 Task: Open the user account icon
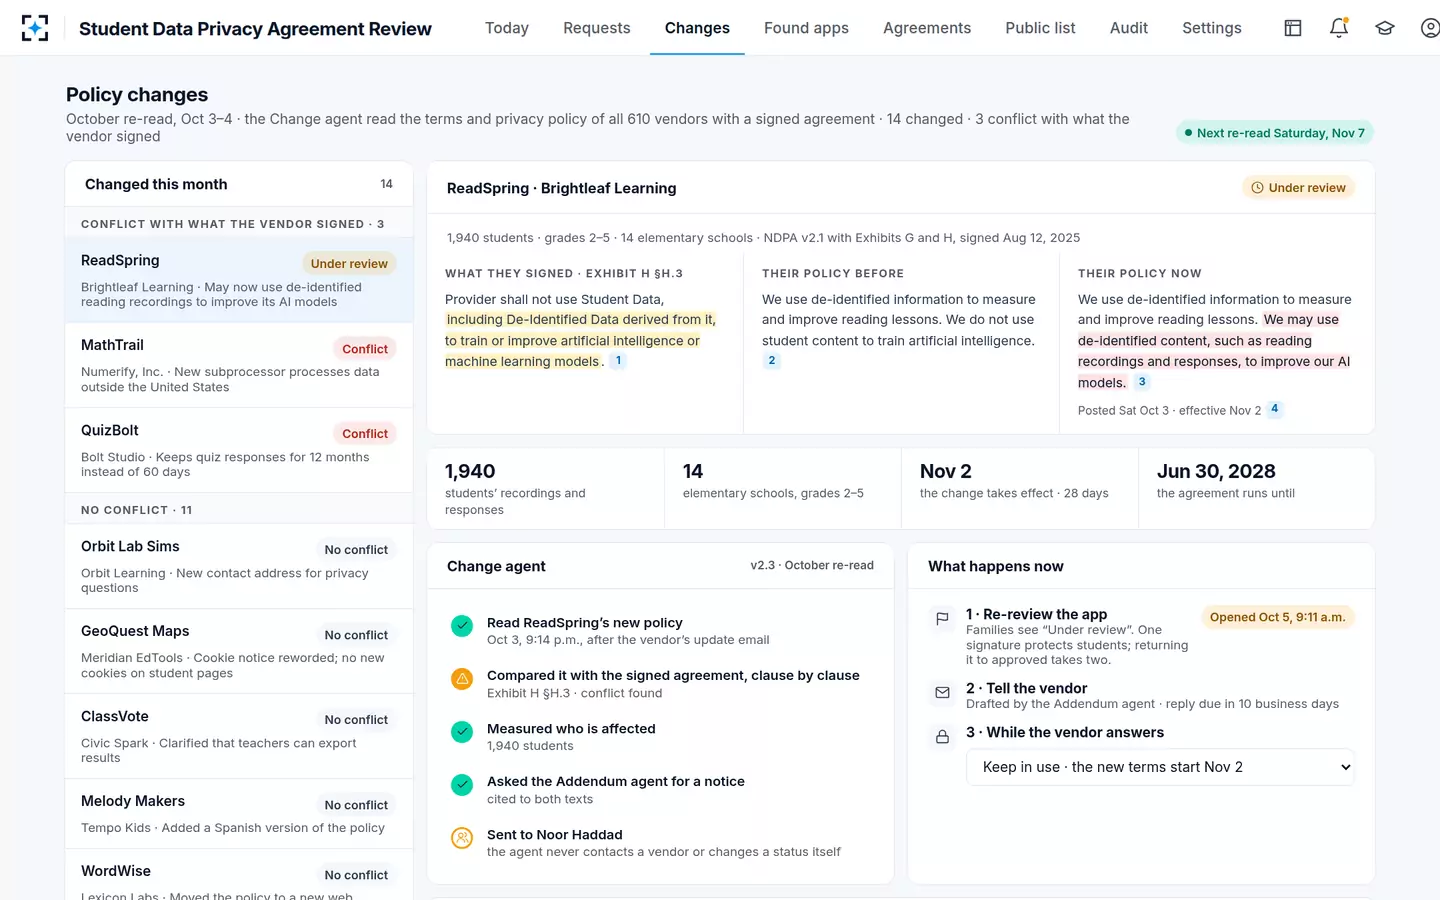(1430, 28)
